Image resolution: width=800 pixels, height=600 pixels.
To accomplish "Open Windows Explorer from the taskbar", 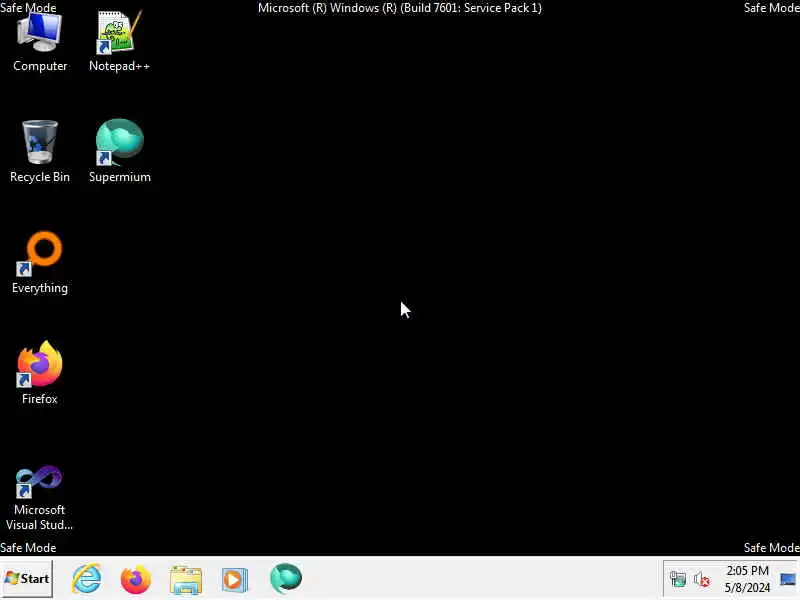I will [186, 580].
